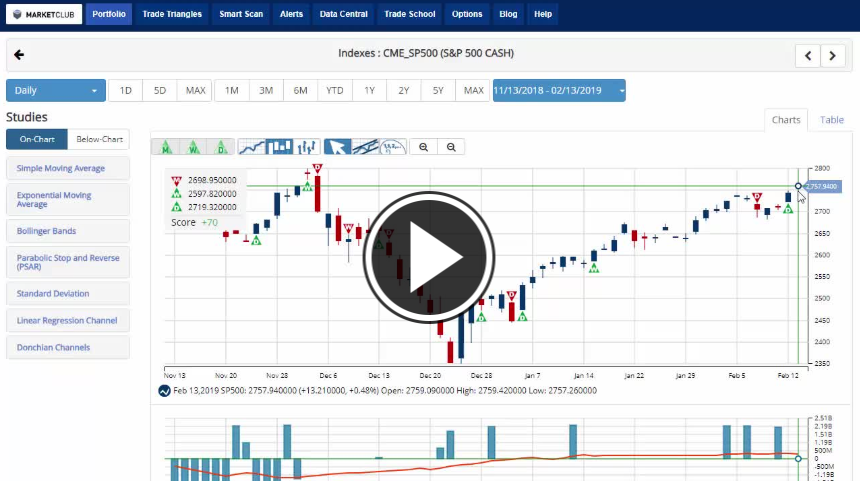Screen dimensions: 860x481
Task: Click the MarketClub logo
Action: tap(44, 14)
